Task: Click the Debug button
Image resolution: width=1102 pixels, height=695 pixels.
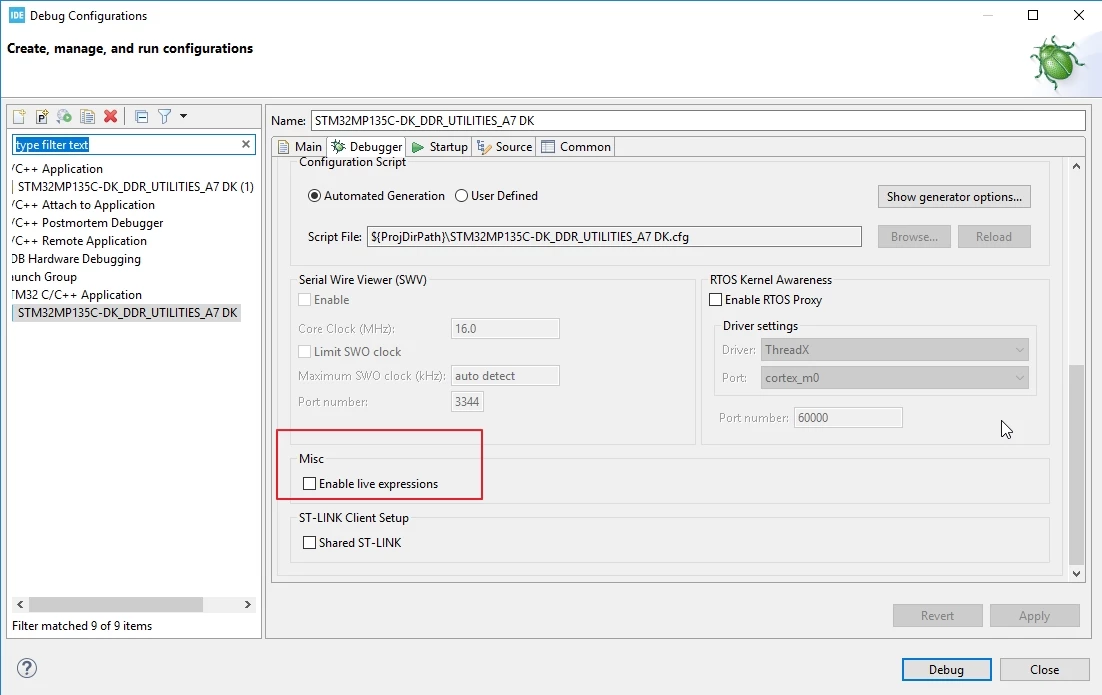Action: pos(946,670)
